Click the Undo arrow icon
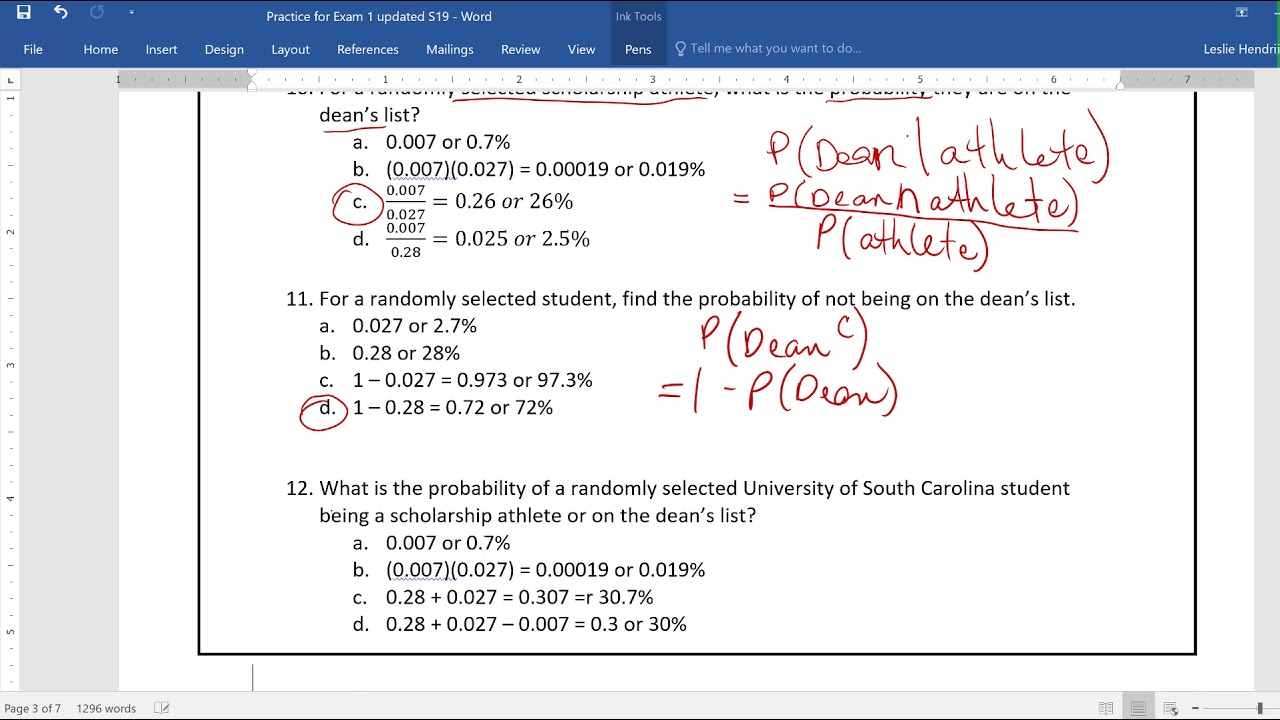Image resolution: width=1280 pixels, height=720 pixels. click(x=61, y=13)
